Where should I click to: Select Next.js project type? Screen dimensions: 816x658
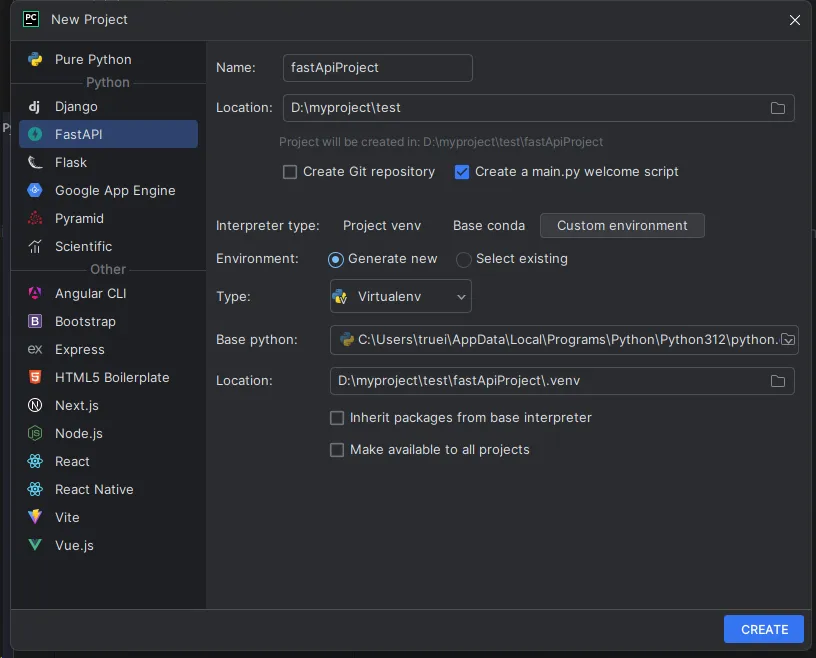(x=108, y=406)
